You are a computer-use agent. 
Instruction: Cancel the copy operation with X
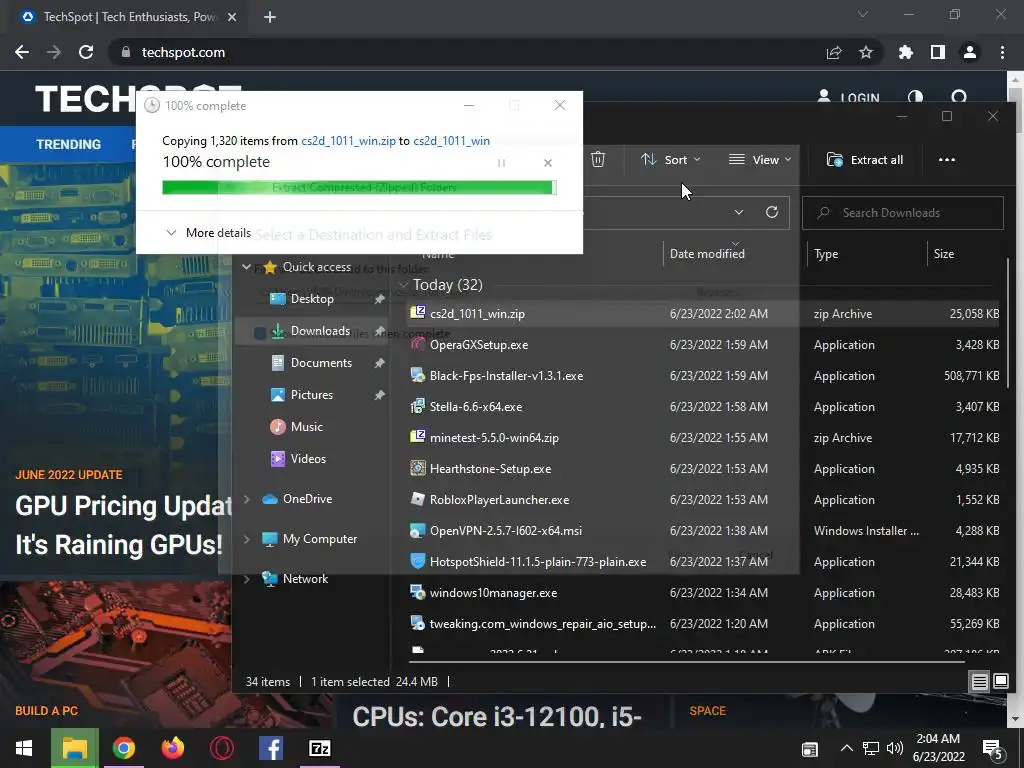point(548,163)
